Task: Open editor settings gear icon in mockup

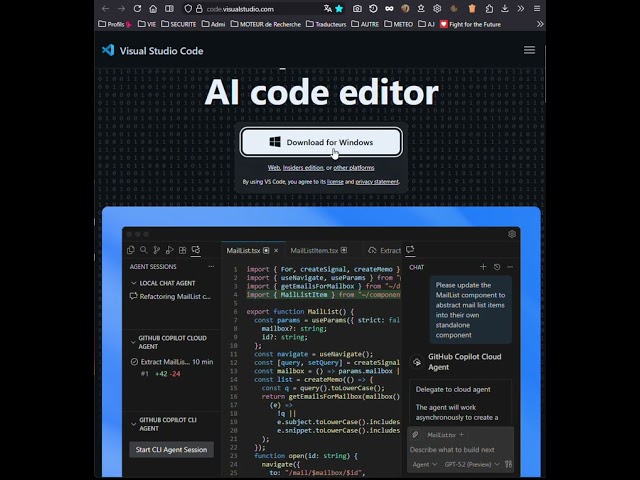Action: pos(512,234)
